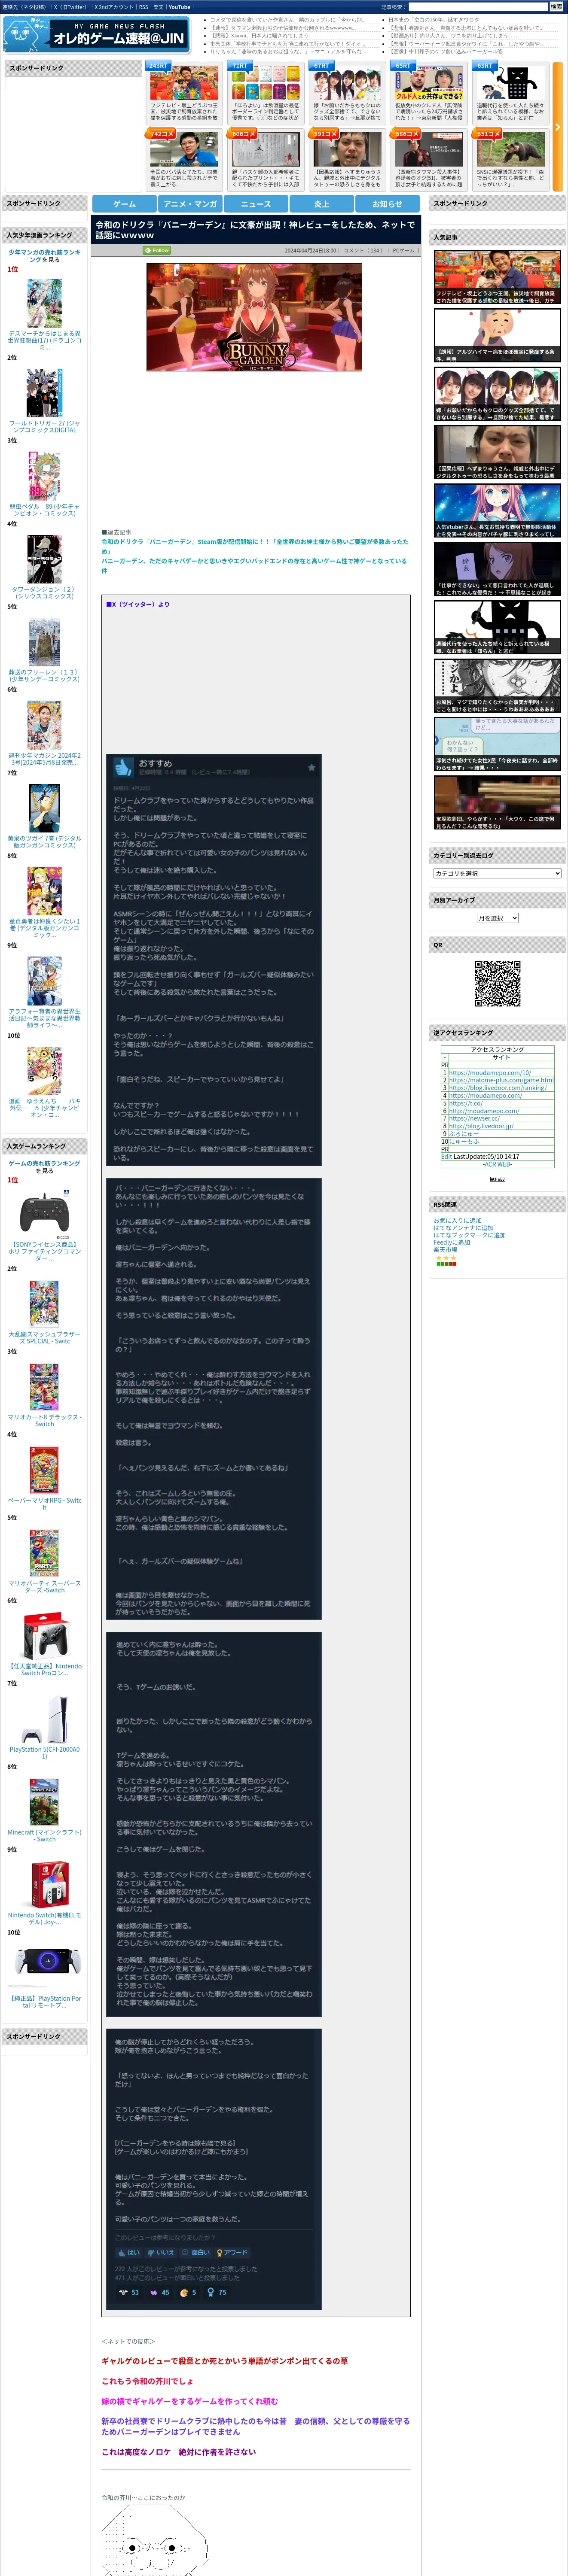Open the お知らせ navigation tab

(388, 203)
